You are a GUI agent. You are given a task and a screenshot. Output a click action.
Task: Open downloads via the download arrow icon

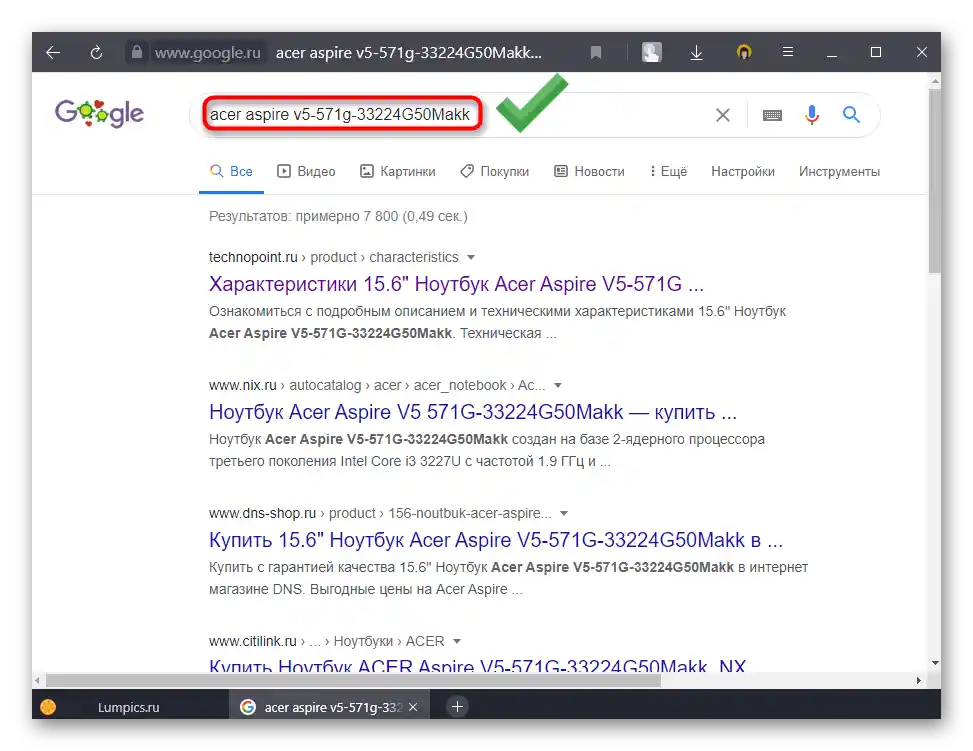coord(696,53)
